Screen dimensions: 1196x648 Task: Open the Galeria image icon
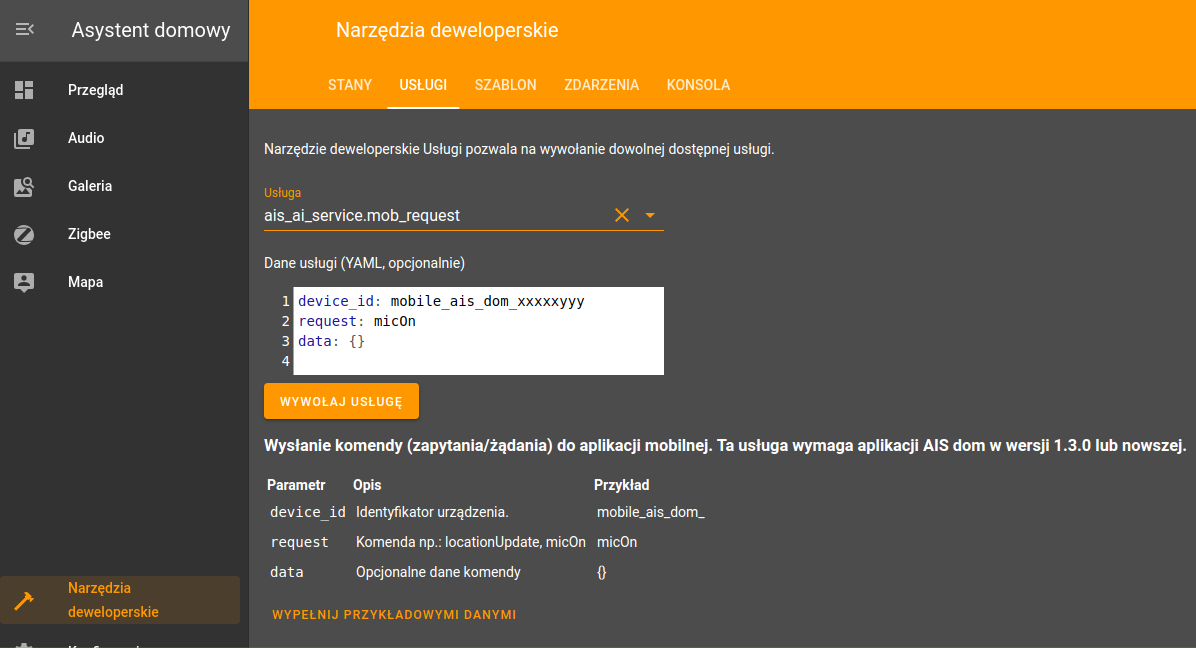[24, 186]
